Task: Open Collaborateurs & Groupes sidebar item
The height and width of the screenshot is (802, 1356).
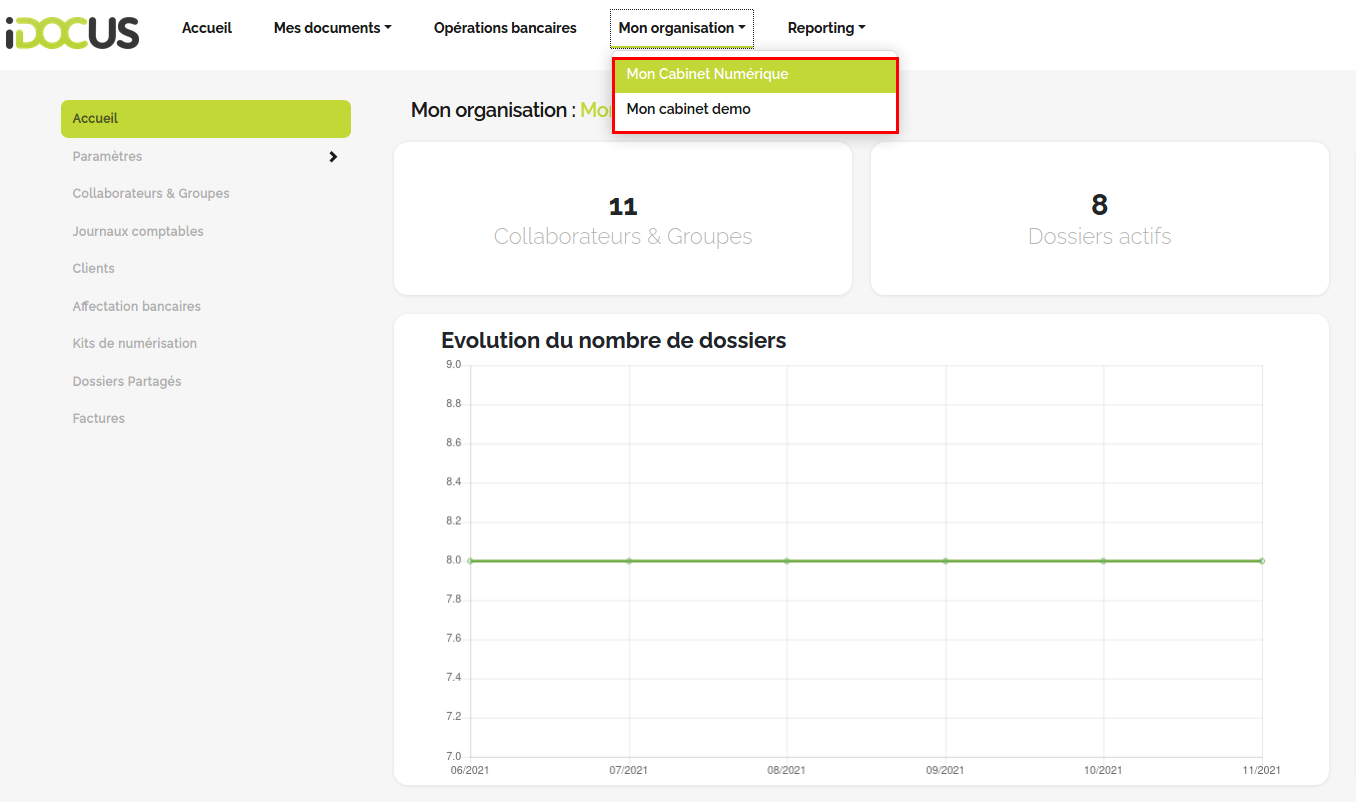Action: [x=151, y=194]
